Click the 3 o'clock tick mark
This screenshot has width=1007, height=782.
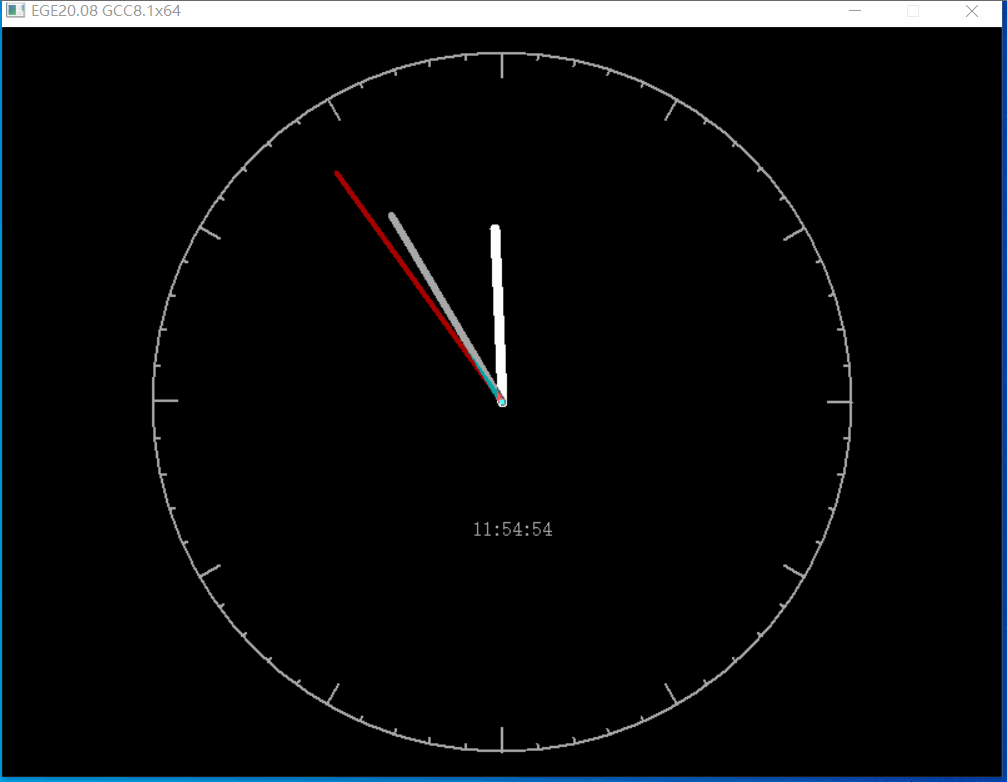[x=839, y=402]
